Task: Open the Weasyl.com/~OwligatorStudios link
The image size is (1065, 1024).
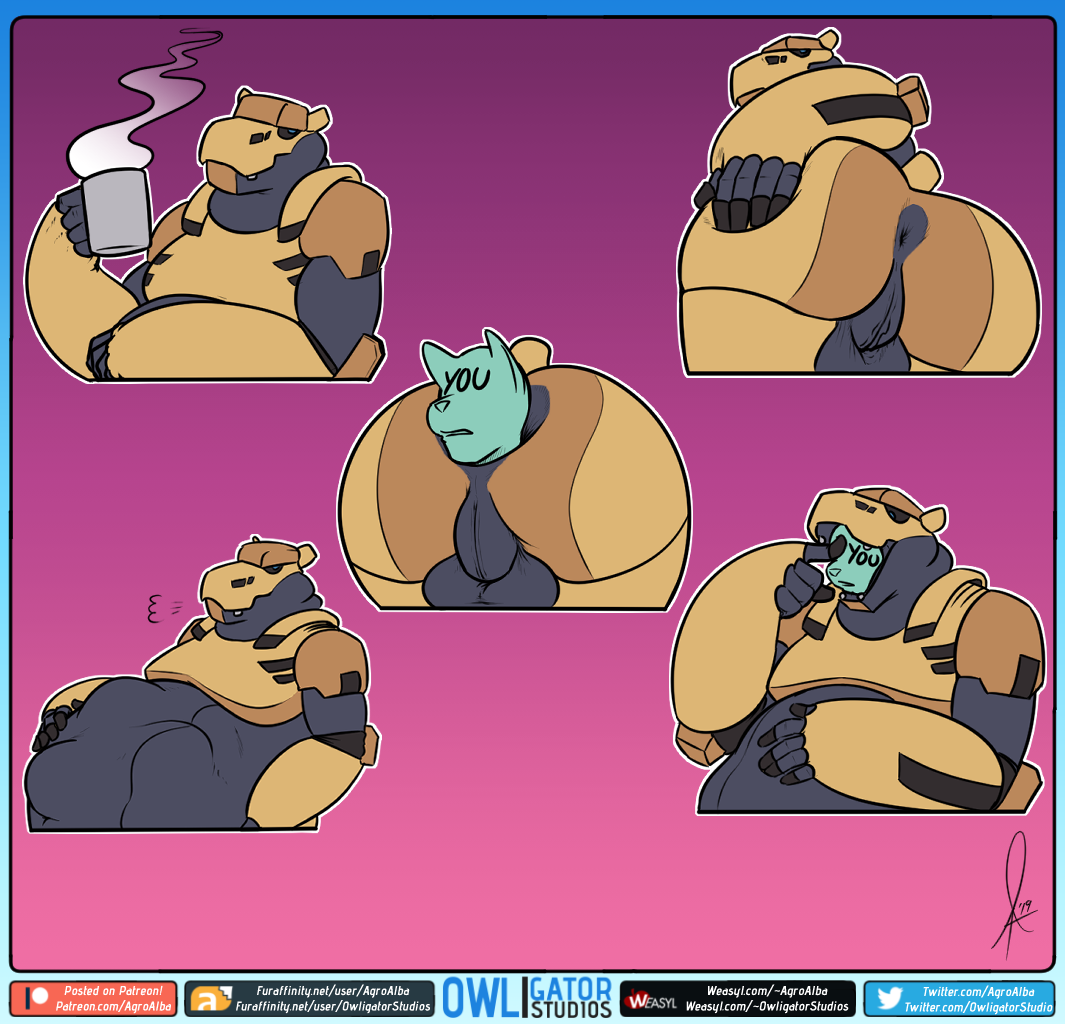Action: pyautogui.click(x=767, y=1006)
